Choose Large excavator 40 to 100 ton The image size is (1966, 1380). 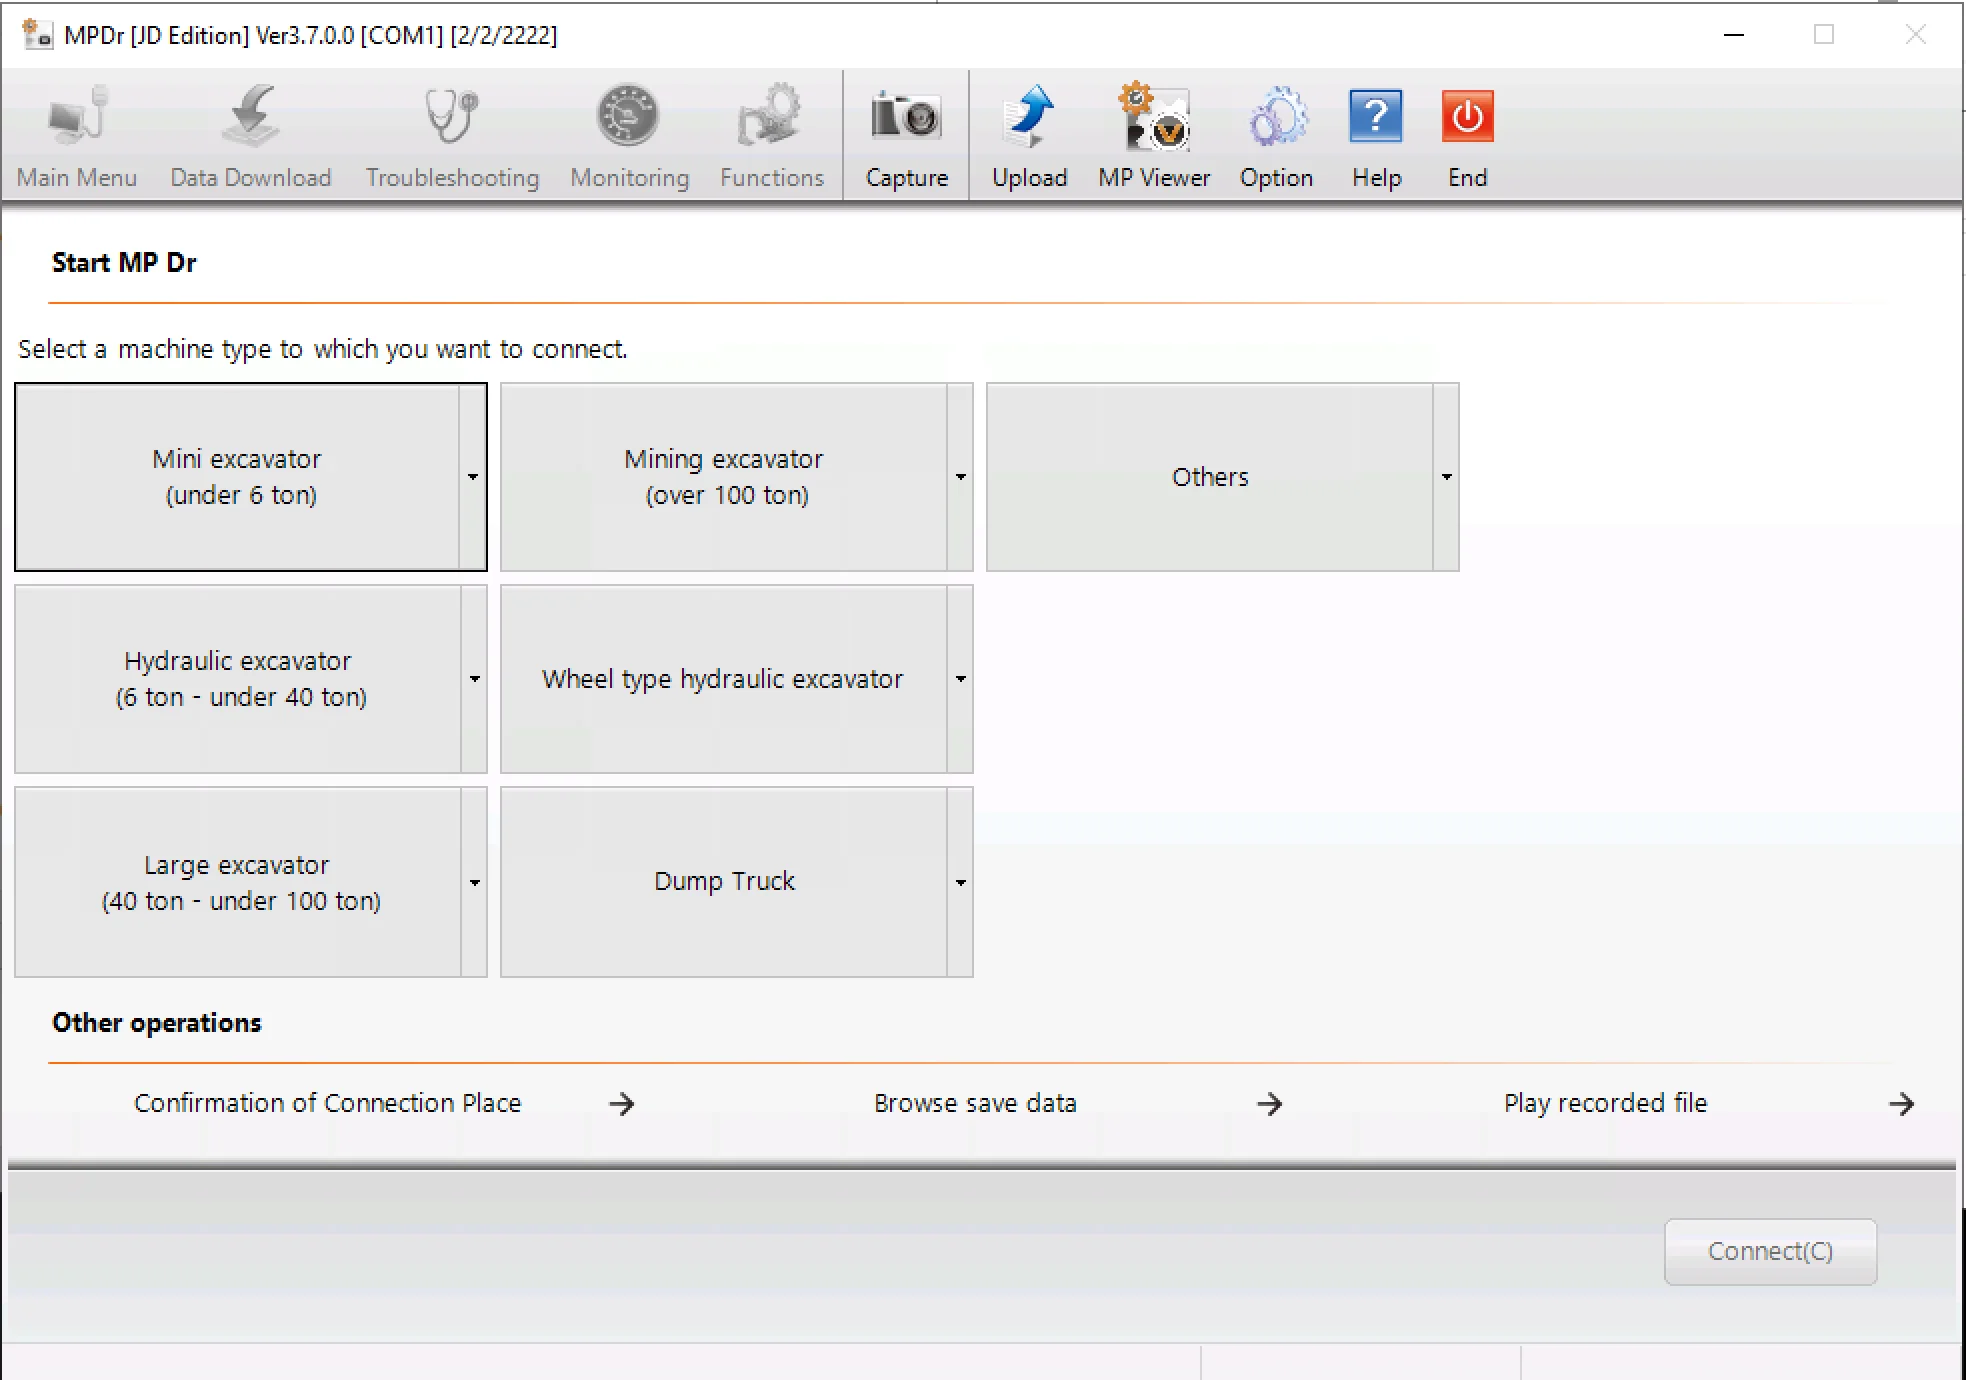238,882
